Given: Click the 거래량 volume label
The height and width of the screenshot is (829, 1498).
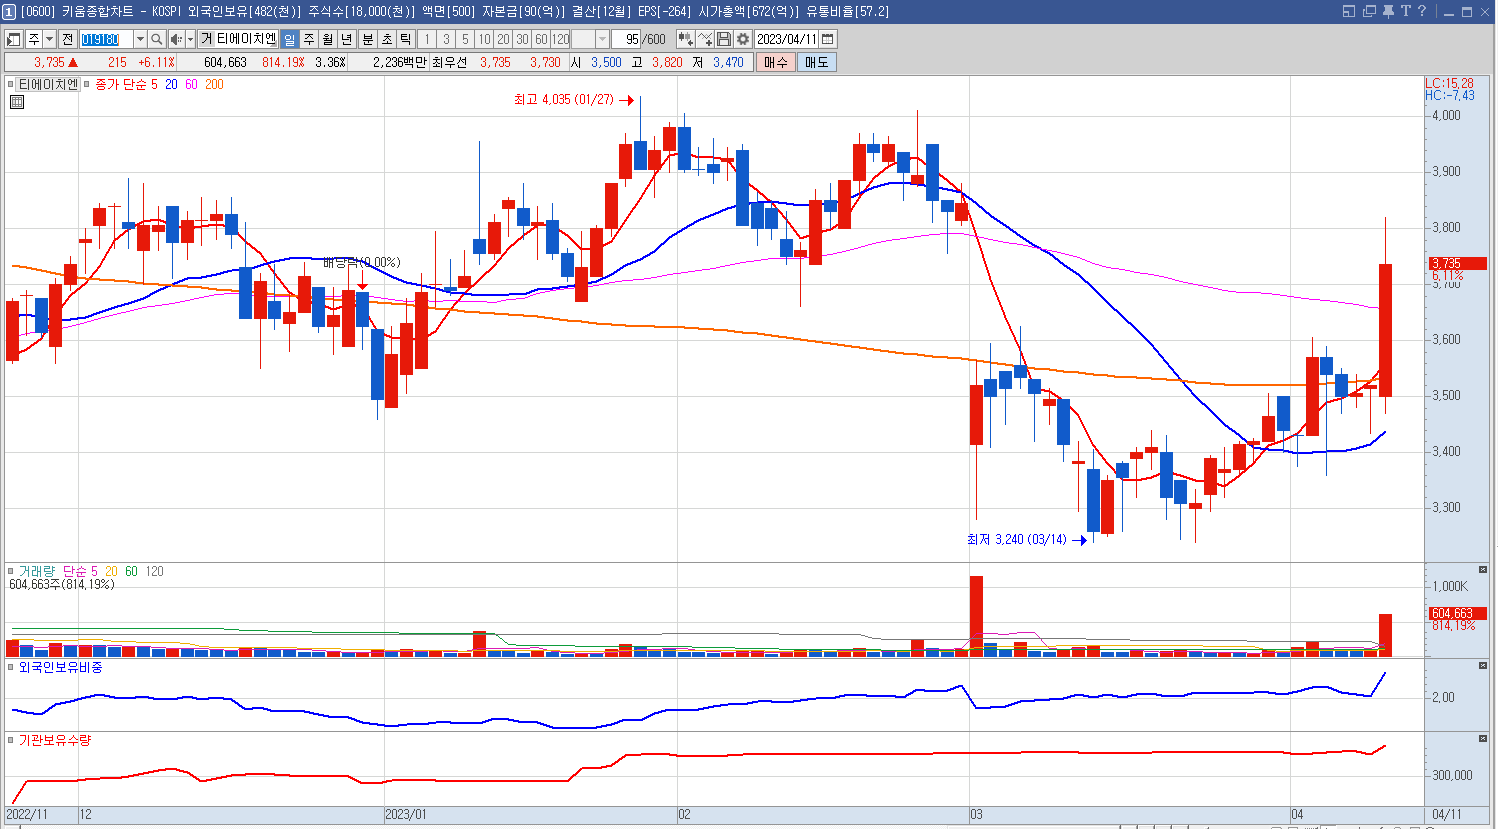Looking at the screenshot, I should pos(37,572).
